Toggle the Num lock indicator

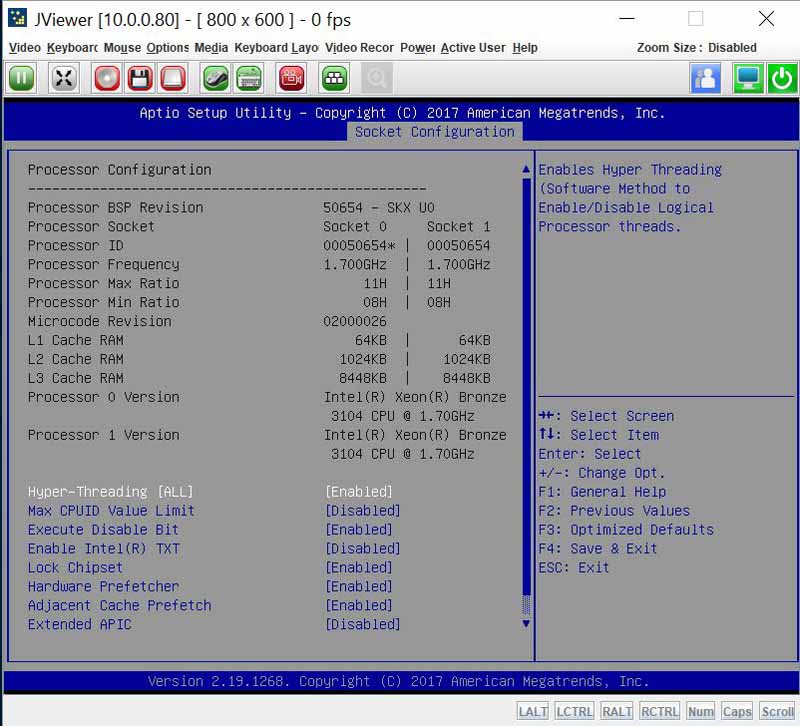701,711
